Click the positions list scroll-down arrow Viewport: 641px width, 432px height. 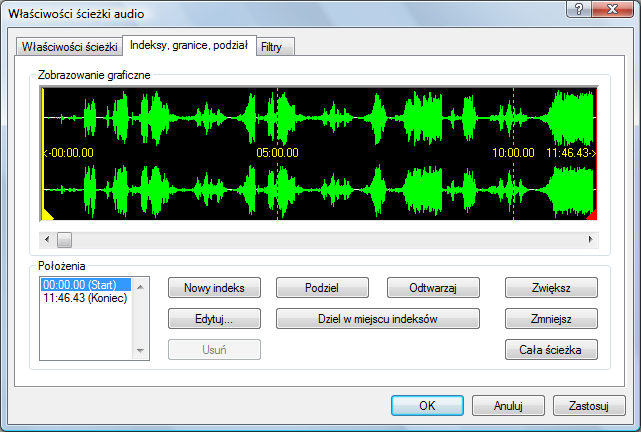(140, 351)
